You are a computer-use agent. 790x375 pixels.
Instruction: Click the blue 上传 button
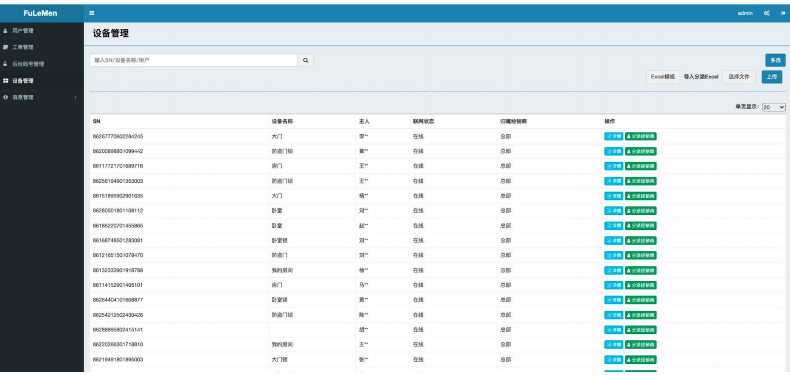click(771, 77)
